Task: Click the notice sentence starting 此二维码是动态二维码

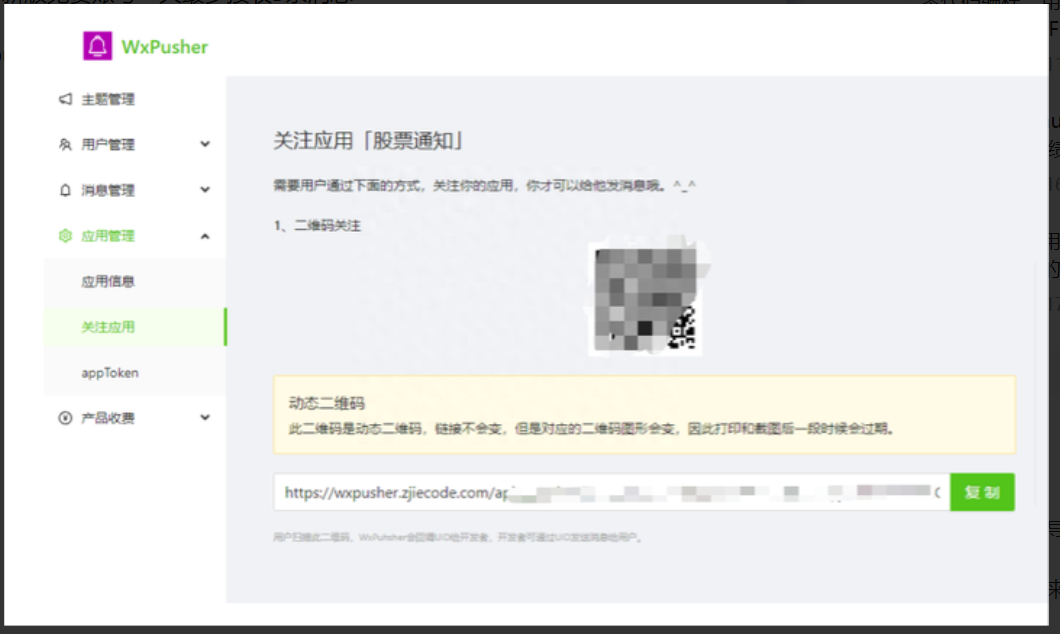Action: point(592,429)
